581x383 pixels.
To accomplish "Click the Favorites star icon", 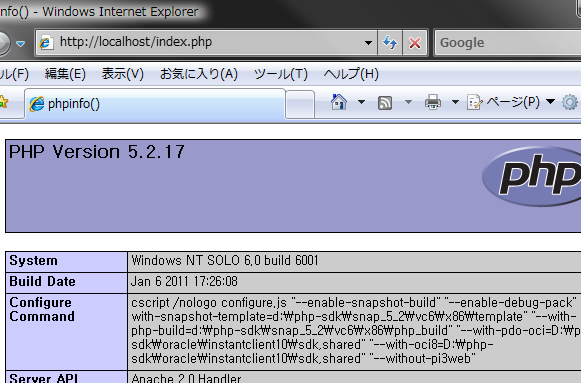I will (3, 101).
